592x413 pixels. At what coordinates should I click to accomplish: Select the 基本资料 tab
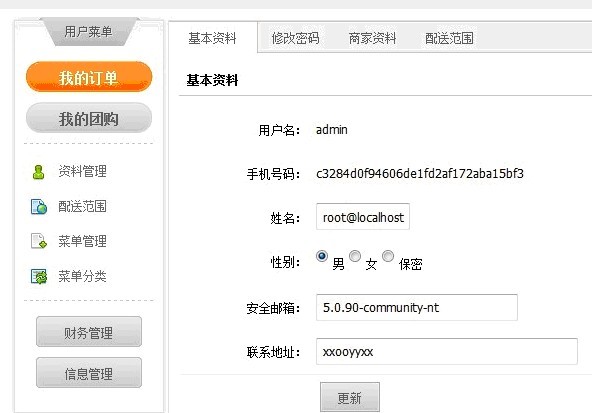[x=212, y=38]
